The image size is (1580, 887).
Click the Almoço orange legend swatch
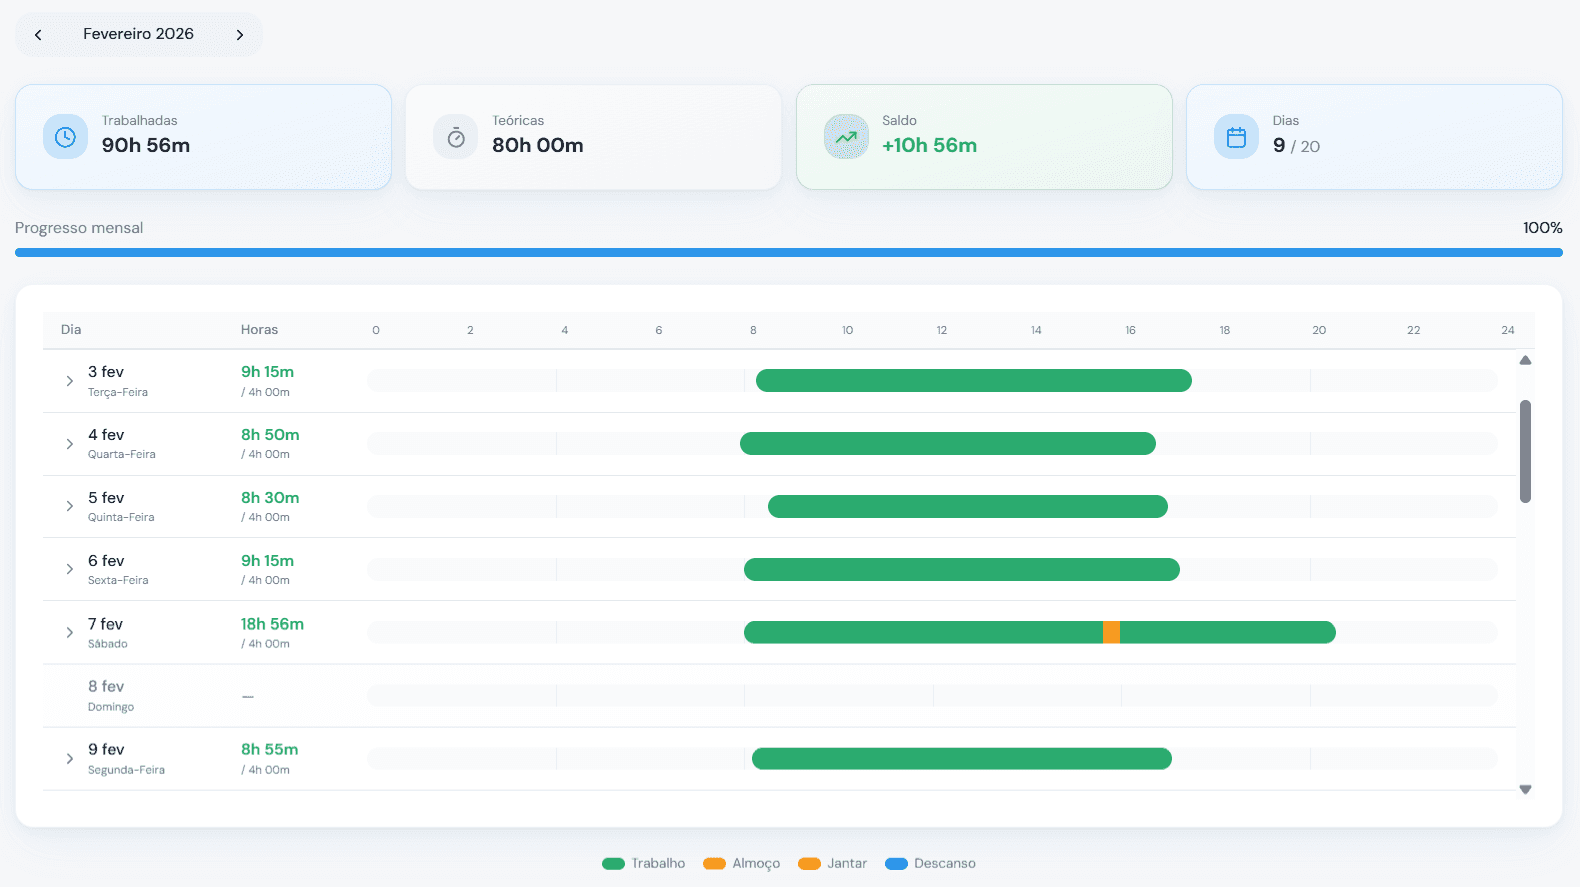pos(714,864)
